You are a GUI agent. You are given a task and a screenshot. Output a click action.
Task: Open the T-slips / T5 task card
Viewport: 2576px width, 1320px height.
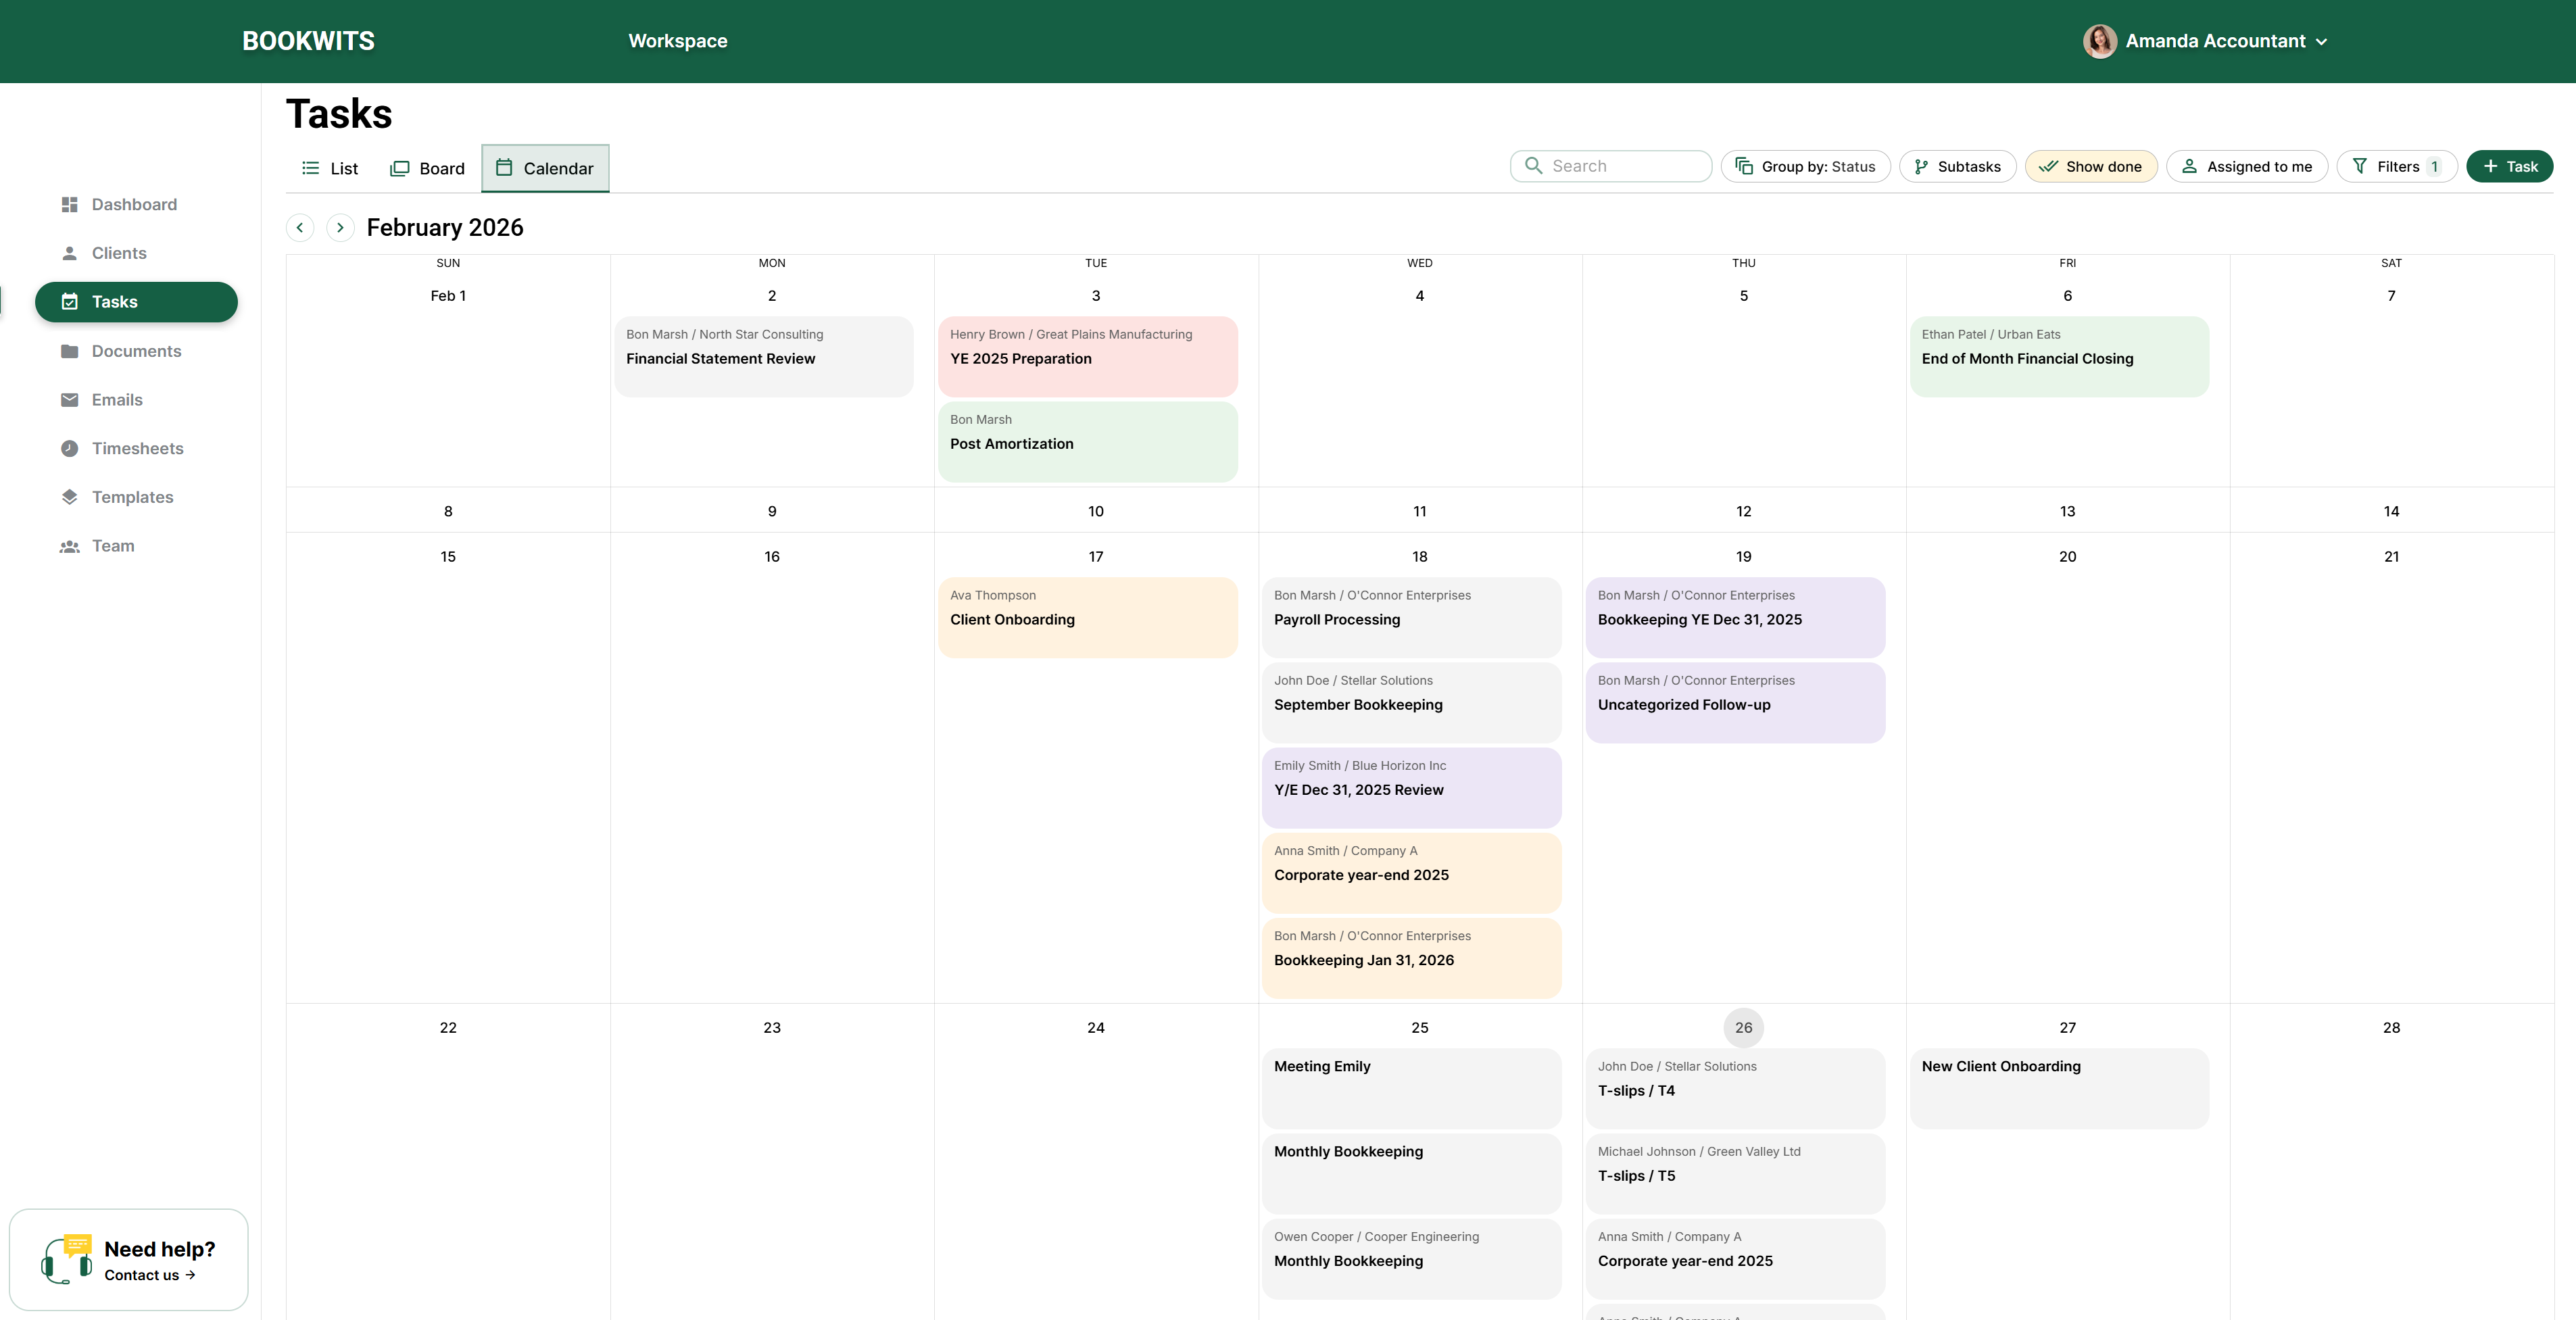1735,1174
